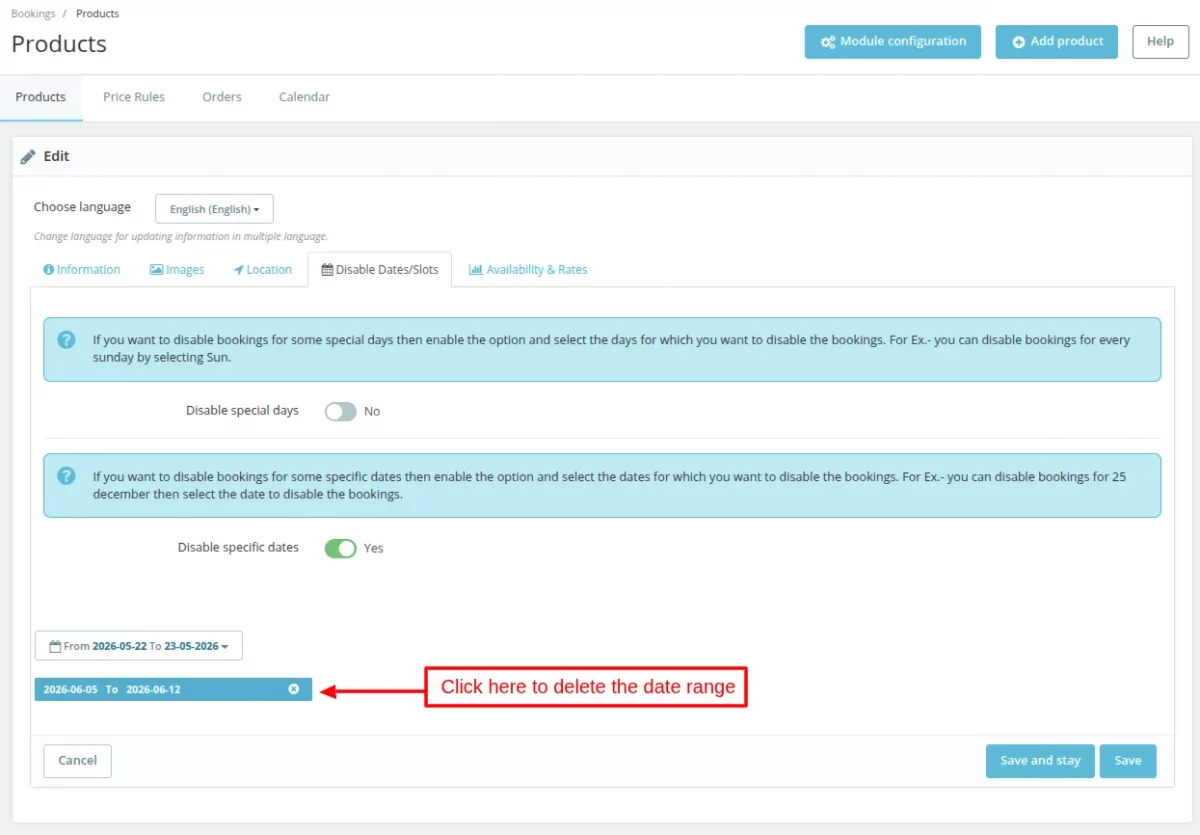Click the info icon on Information tab
The width and height of the screenshot is (1200, 835).
(48, 270)
